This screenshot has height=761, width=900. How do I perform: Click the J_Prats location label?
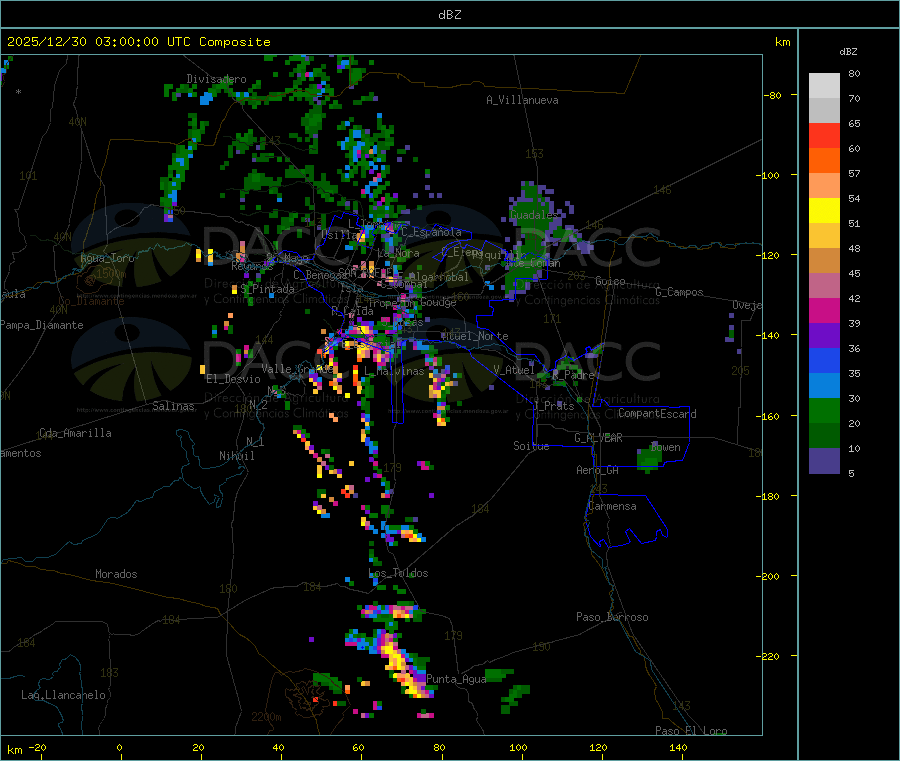[554, 406]
